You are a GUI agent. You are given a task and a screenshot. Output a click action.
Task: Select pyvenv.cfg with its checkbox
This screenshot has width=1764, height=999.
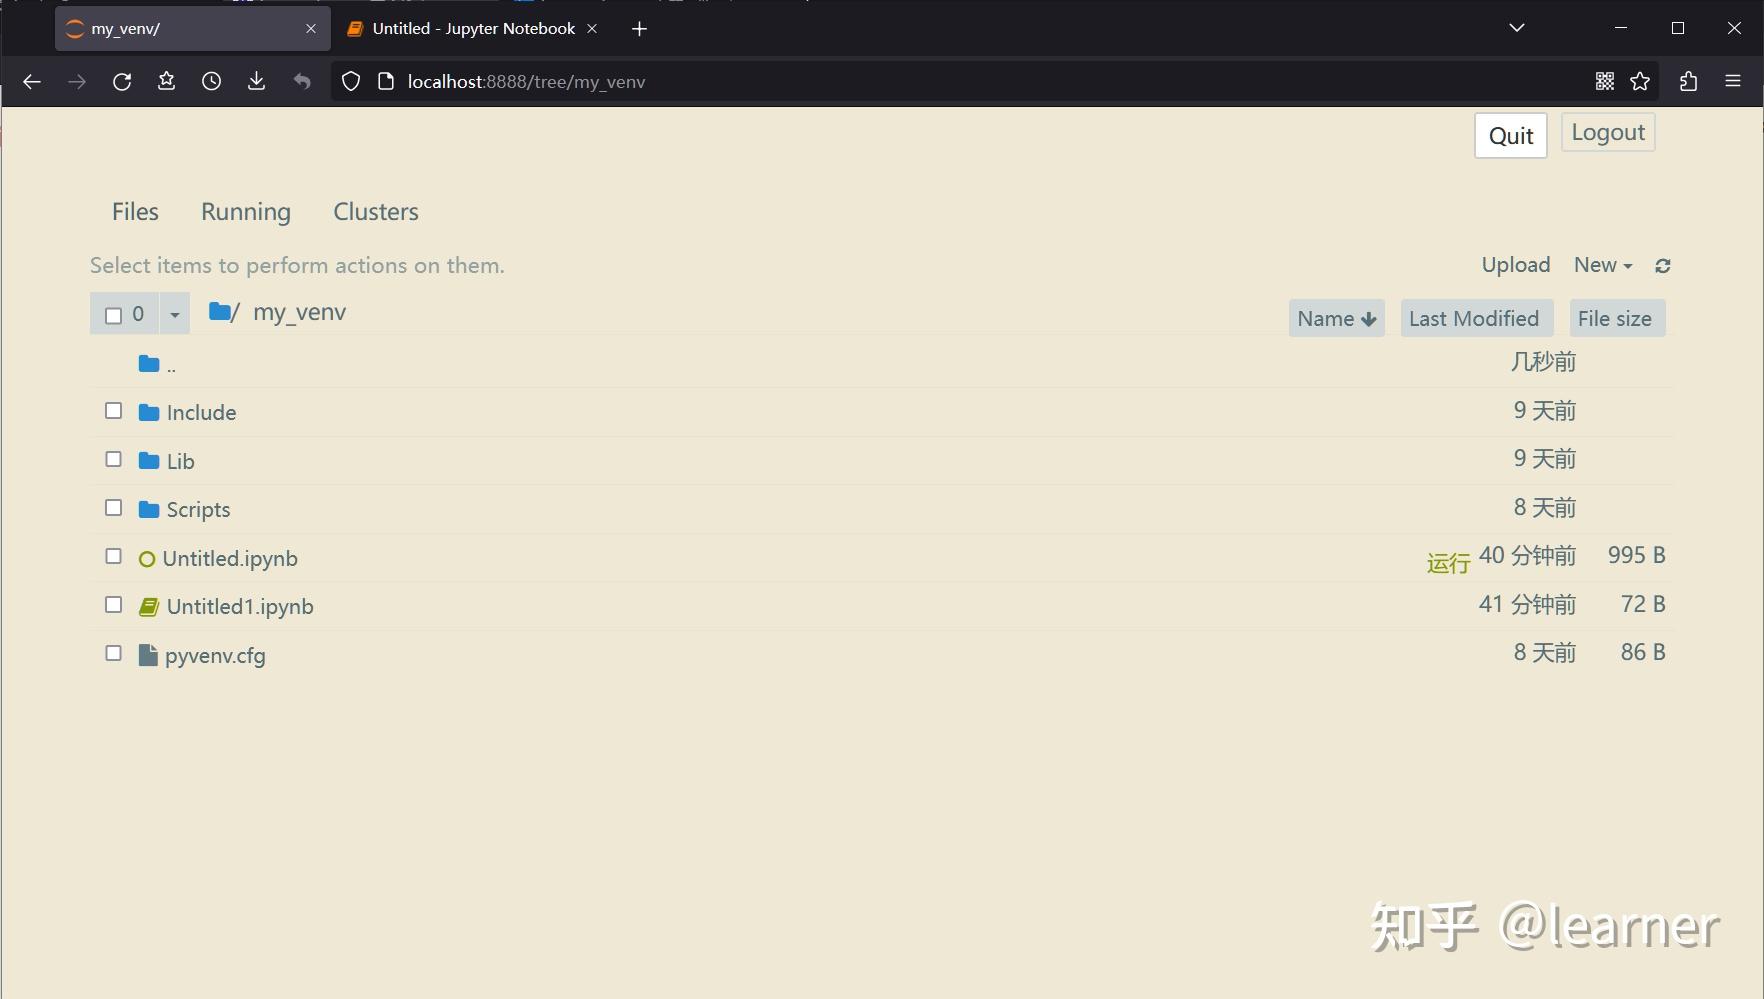[x=114, y=653]
